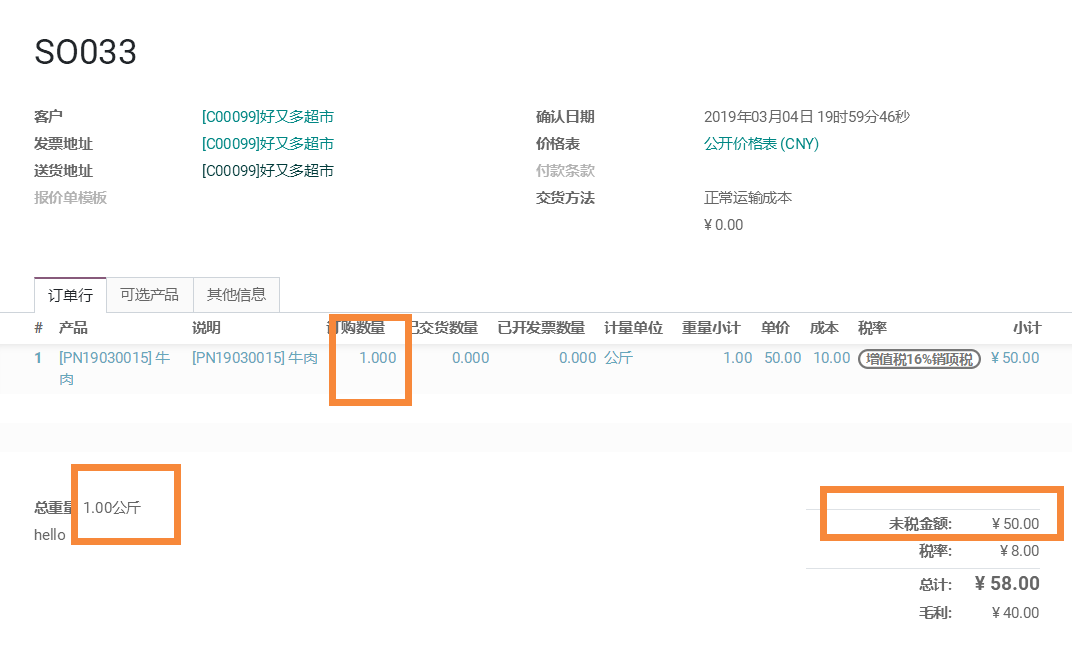Click the 报价单模板 field label
1072x646 pixels.
coord(70,198)
